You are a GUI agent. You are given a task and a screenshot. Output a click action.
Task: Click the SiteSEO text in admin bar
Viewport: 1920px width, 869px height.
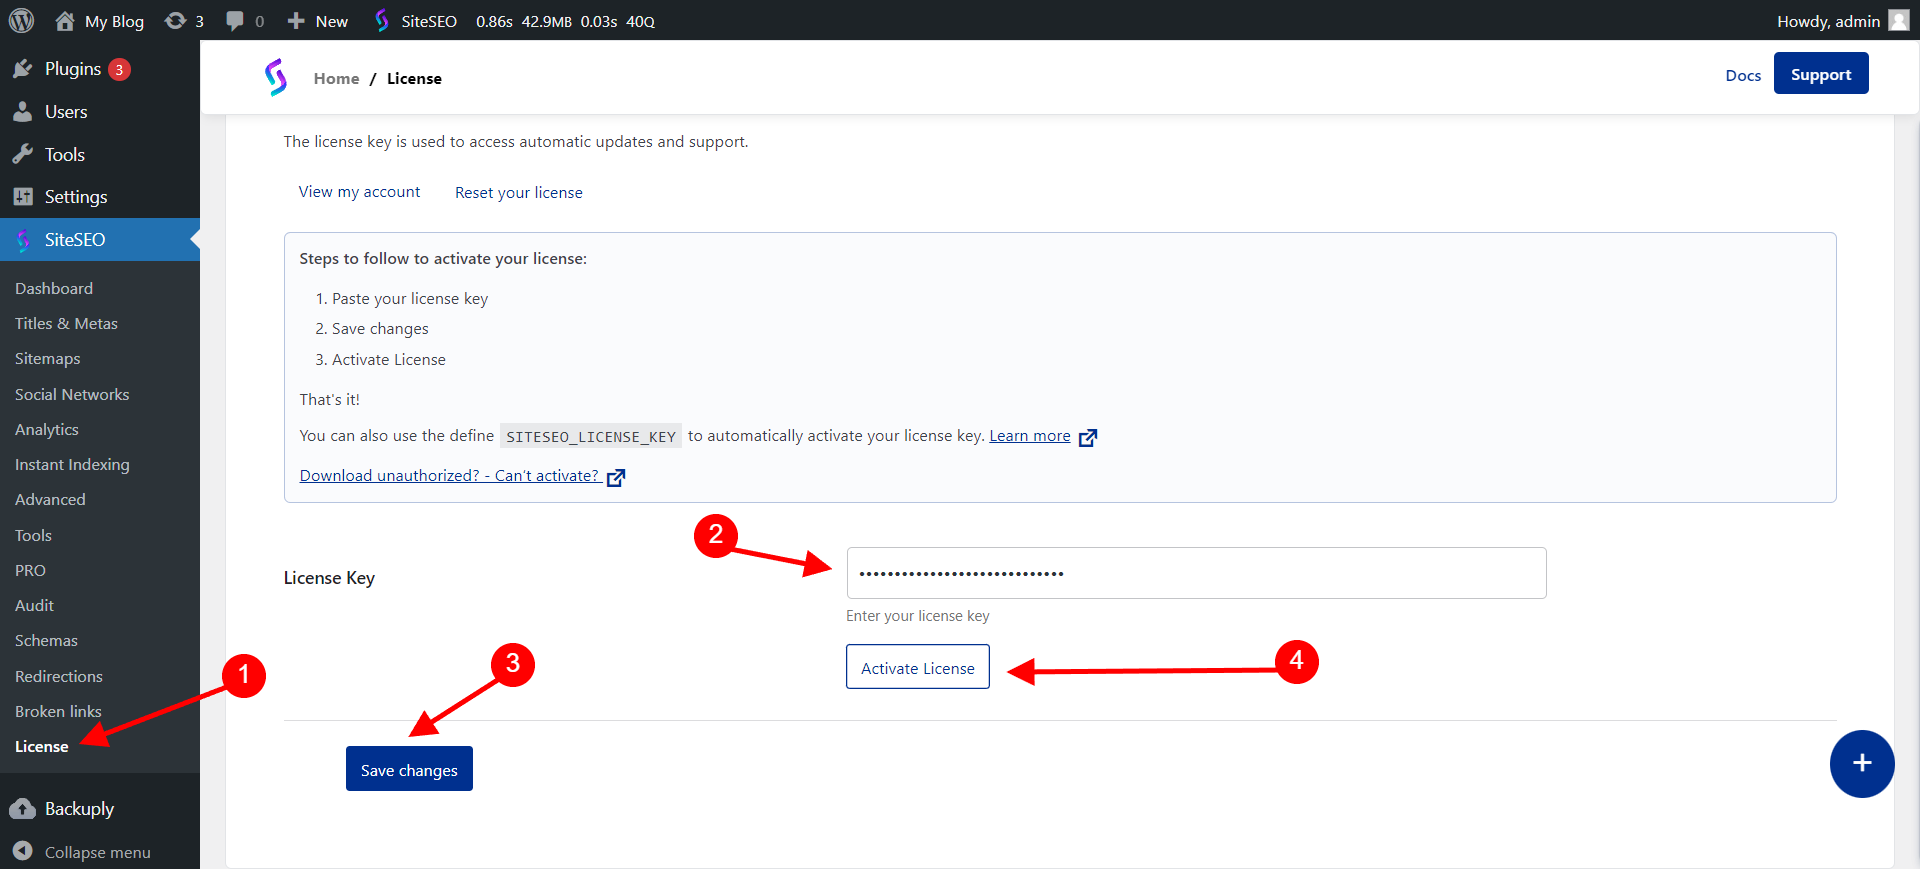pyautogui.click(x=429, y=21)
